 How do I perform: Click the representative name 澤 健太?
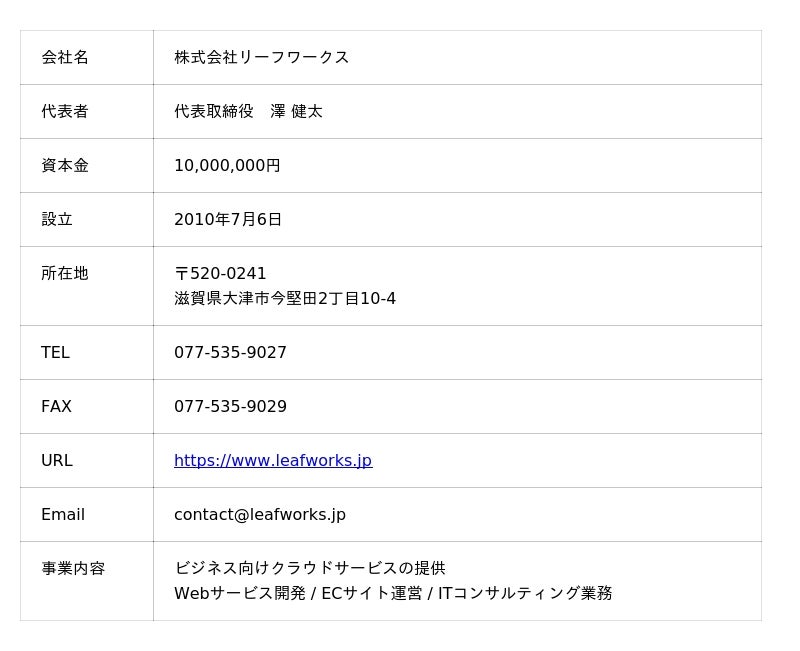[x=296, y=112]
